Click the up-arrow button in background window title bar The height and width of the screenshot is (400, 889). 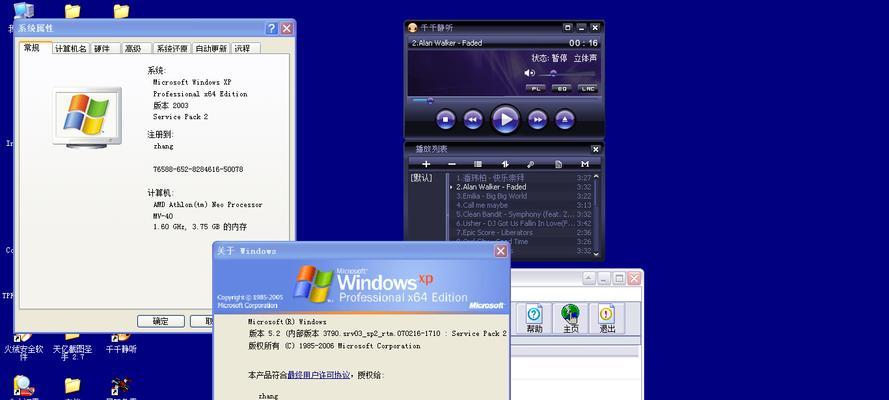(589, 278)
